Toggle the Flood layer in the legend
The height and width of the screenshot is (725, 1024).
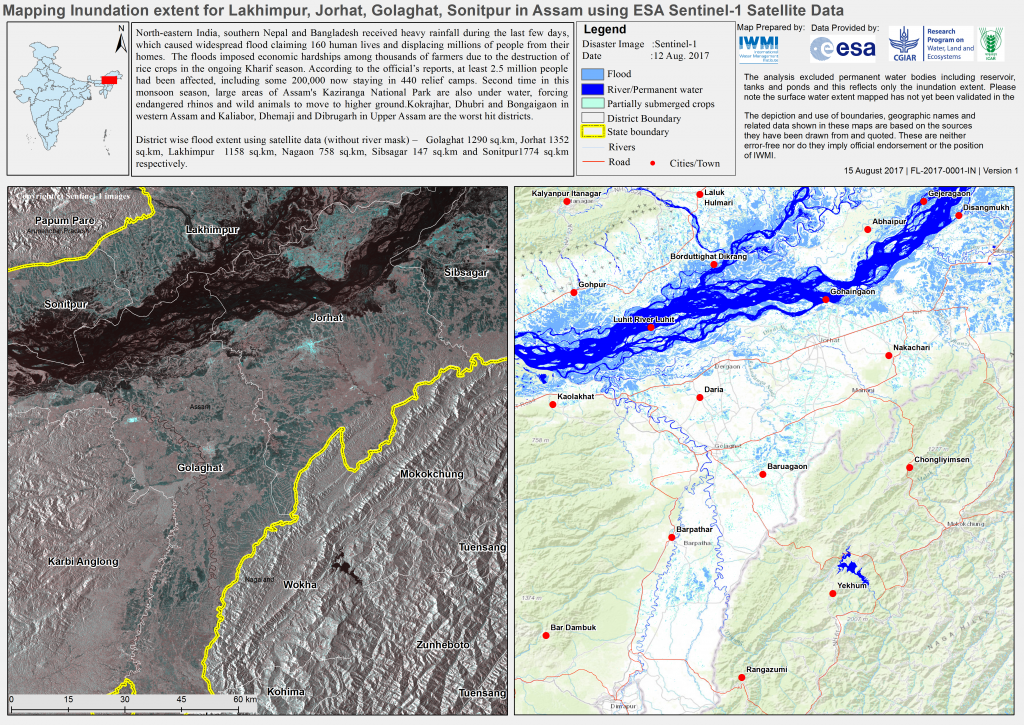click(x=592, y=74)
